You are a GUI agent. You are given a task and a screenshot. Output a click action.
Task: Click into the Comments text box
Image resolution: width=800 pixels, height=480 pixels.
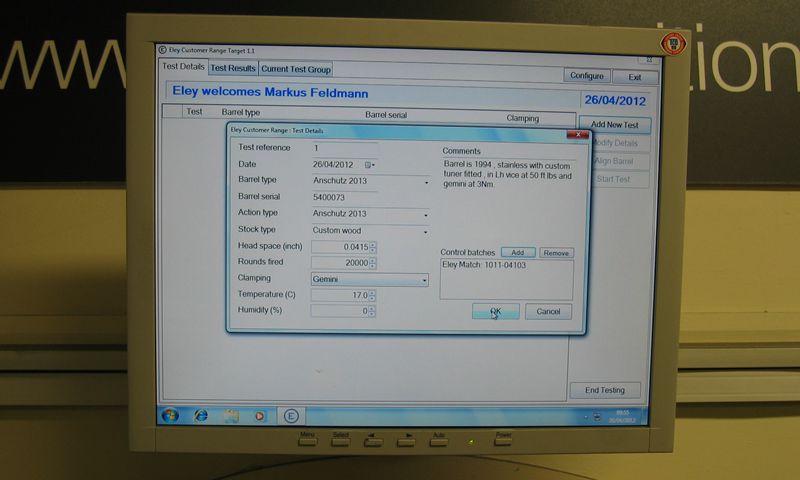[508, 201]
